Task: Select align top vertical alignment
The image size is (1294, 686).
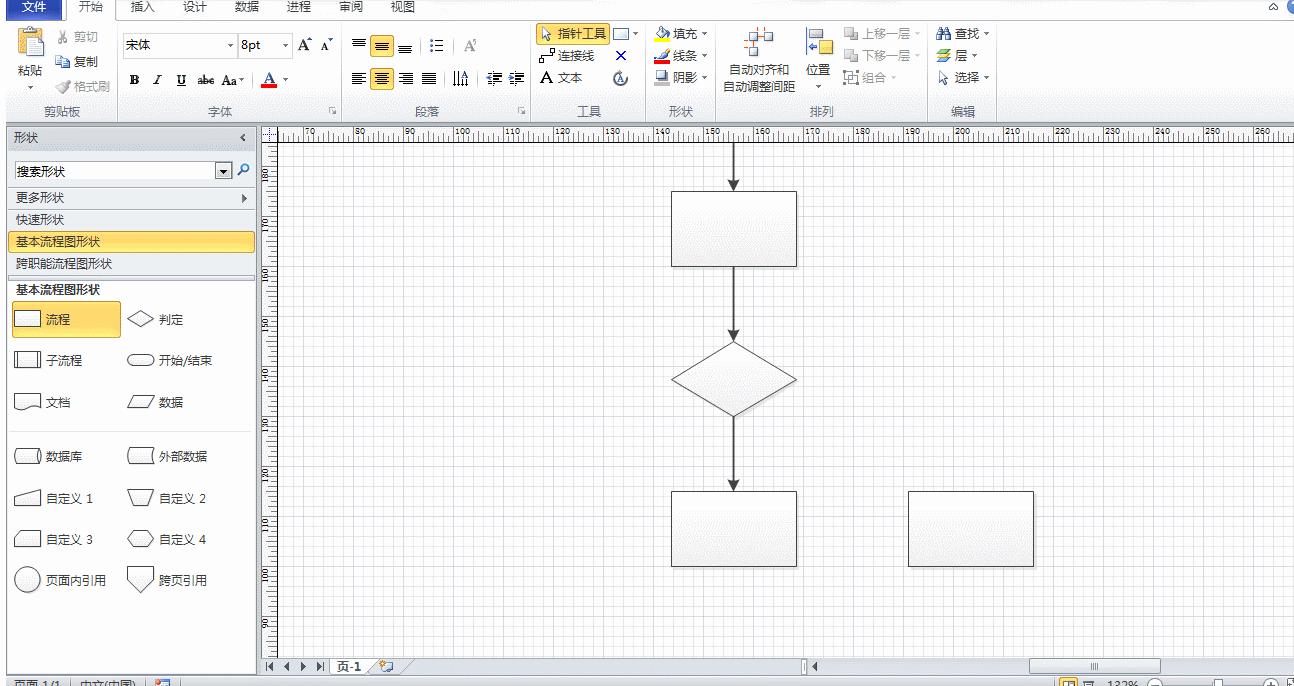Action: [359, 46]
